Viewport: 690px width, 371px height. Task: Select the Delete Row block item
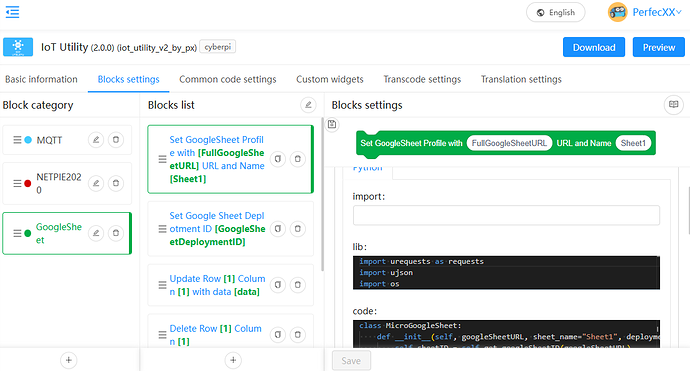231,334
